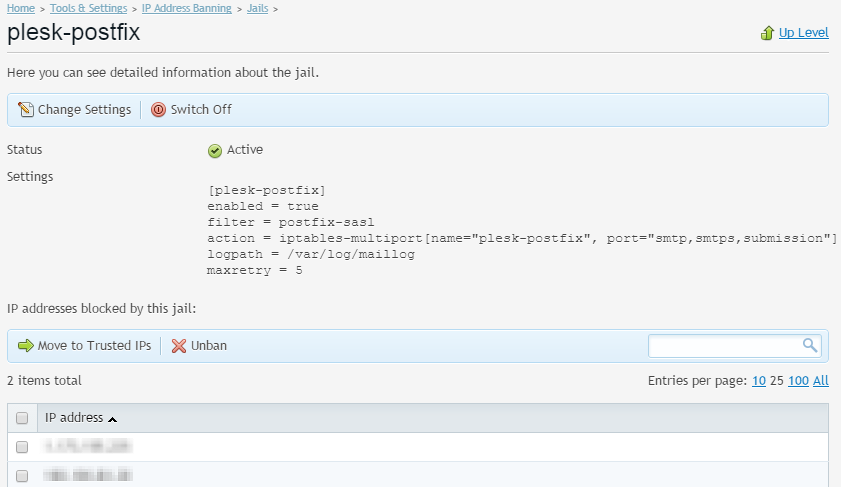Image resolution: width=841 pixels, height=487 pixels.
Task: Show 10 entries per page
Action: click(759, 381)
